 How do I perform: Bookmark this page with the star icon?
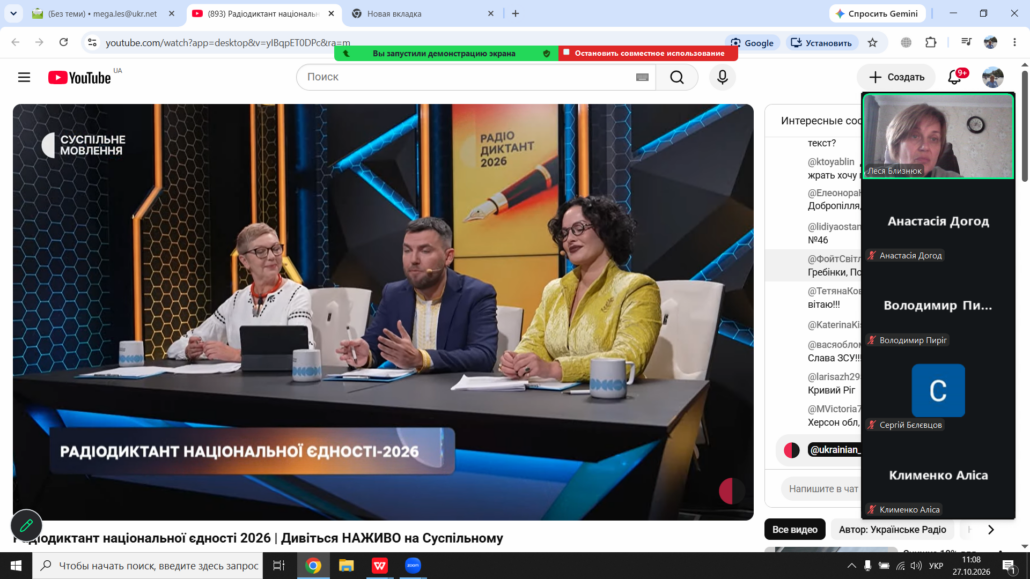pyautogui.click(x=872, y=43)
